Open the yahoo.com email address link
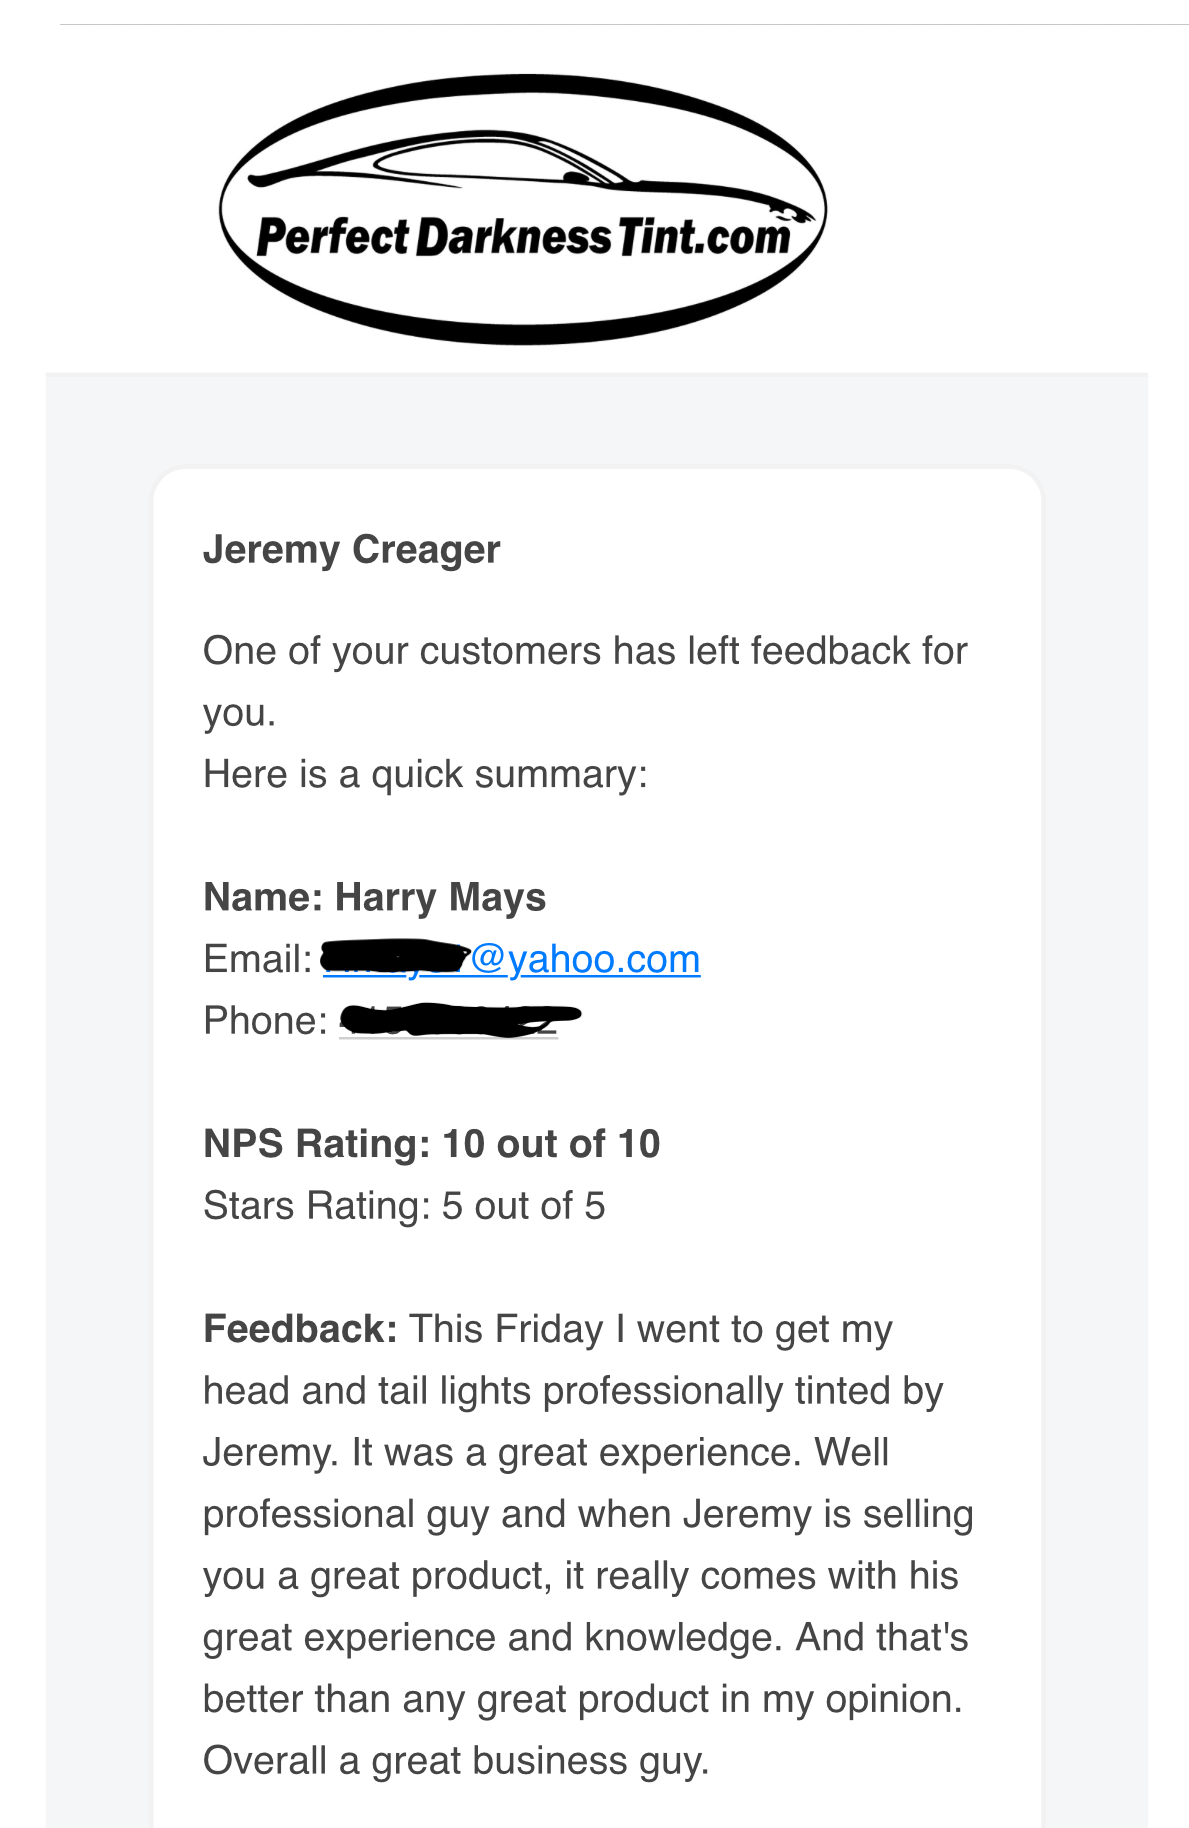This screenshot has width=1189, height=1828. pos(511,959)
